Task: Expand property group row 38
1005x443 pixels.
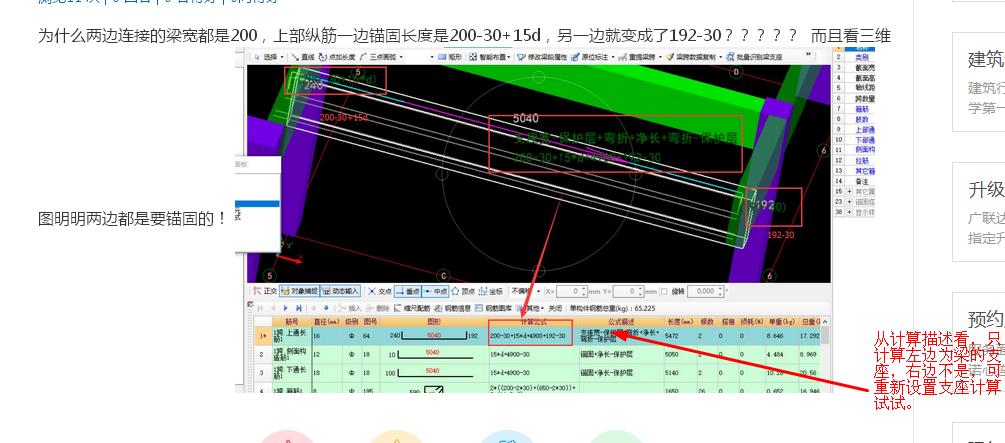Action: 849,212
